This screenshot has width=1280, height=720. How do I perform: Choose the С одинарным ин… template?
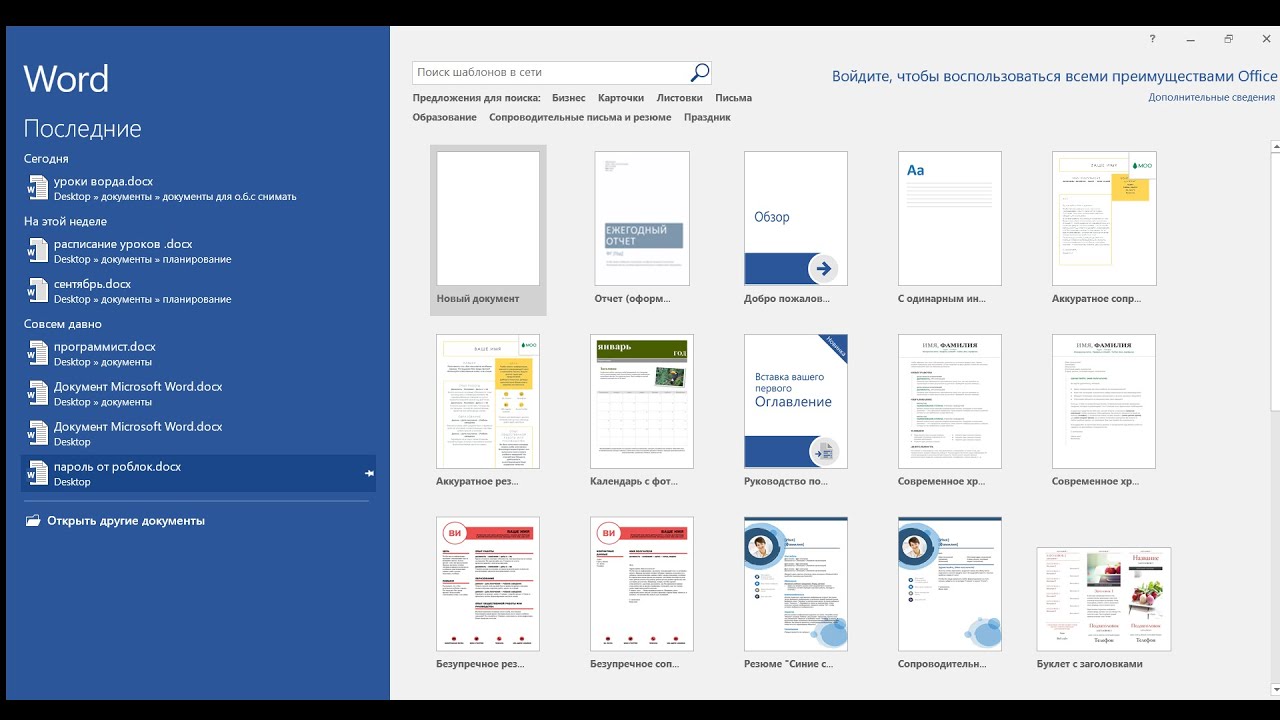point(950,229)
